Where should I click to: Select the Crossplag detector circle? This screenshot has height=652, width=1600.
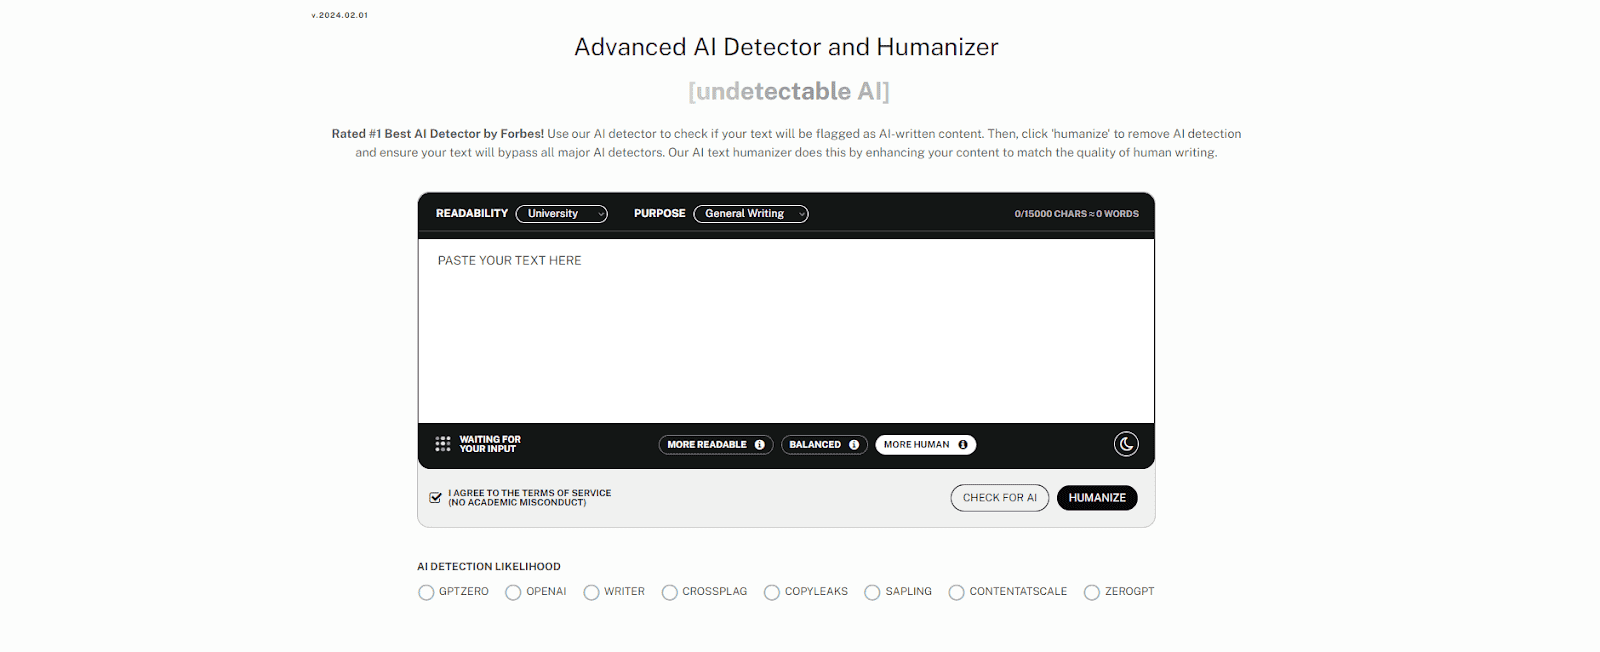(670, 592)
